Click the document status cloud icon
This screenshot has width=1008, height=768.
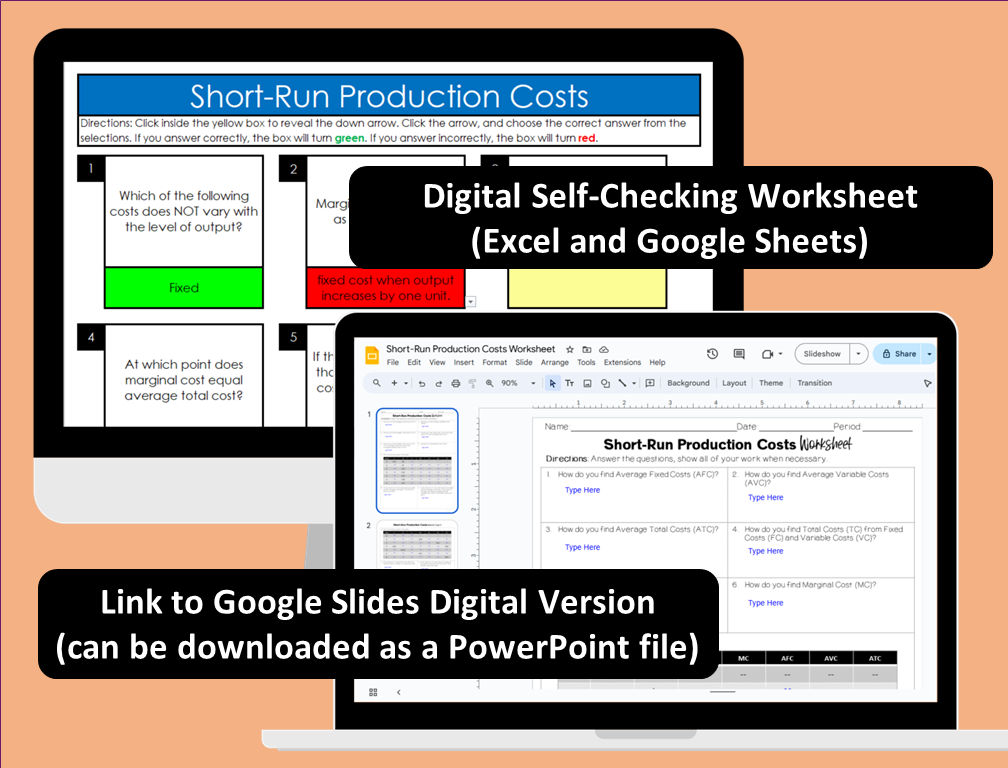[x=602, y=348]
